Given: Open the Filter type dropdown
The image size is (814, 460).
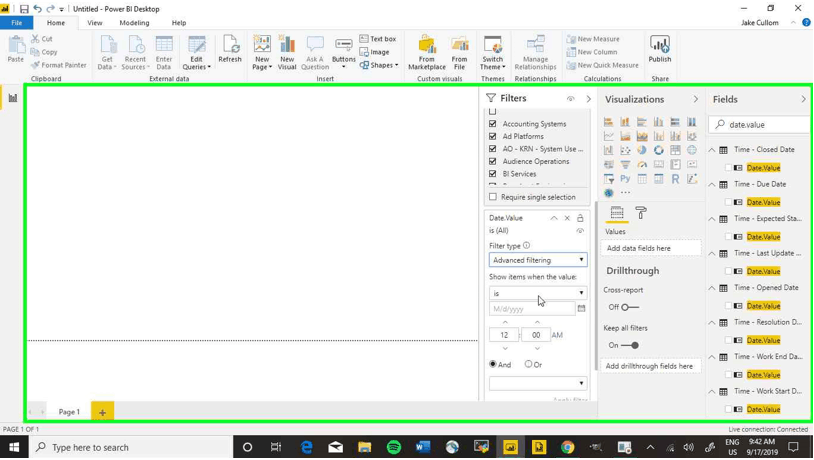Looking at the screenshot, I should click(x=538, y=260).
